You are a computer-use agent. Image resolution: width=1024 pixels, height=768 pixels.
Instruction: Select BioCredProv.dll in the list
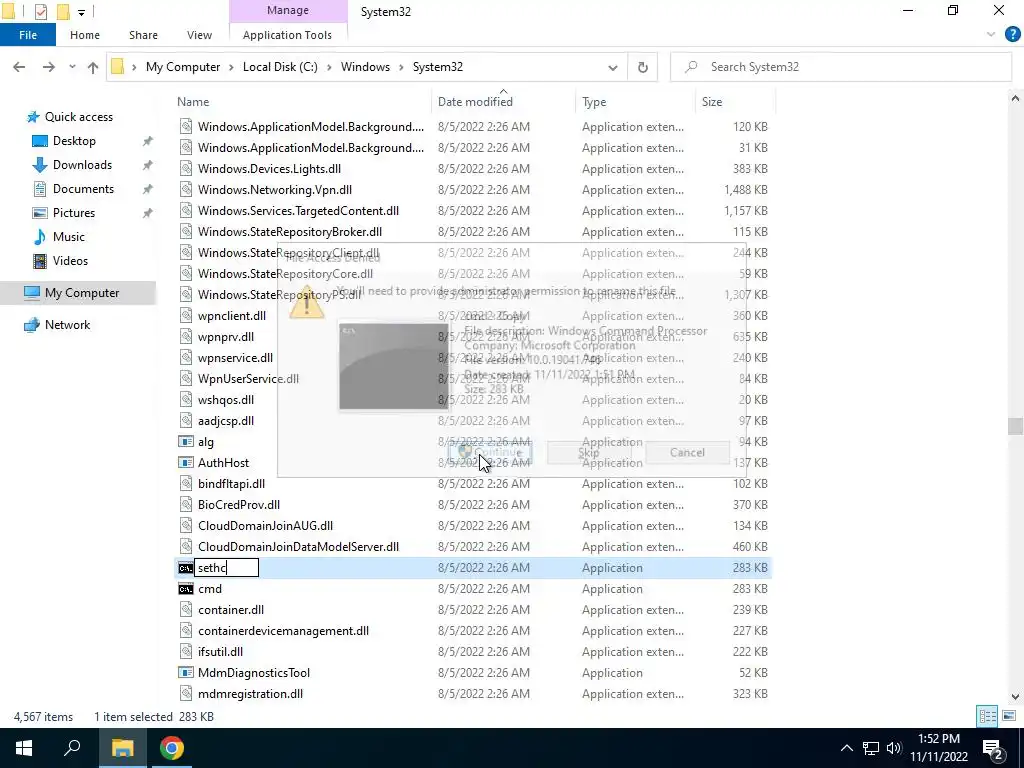239,505
